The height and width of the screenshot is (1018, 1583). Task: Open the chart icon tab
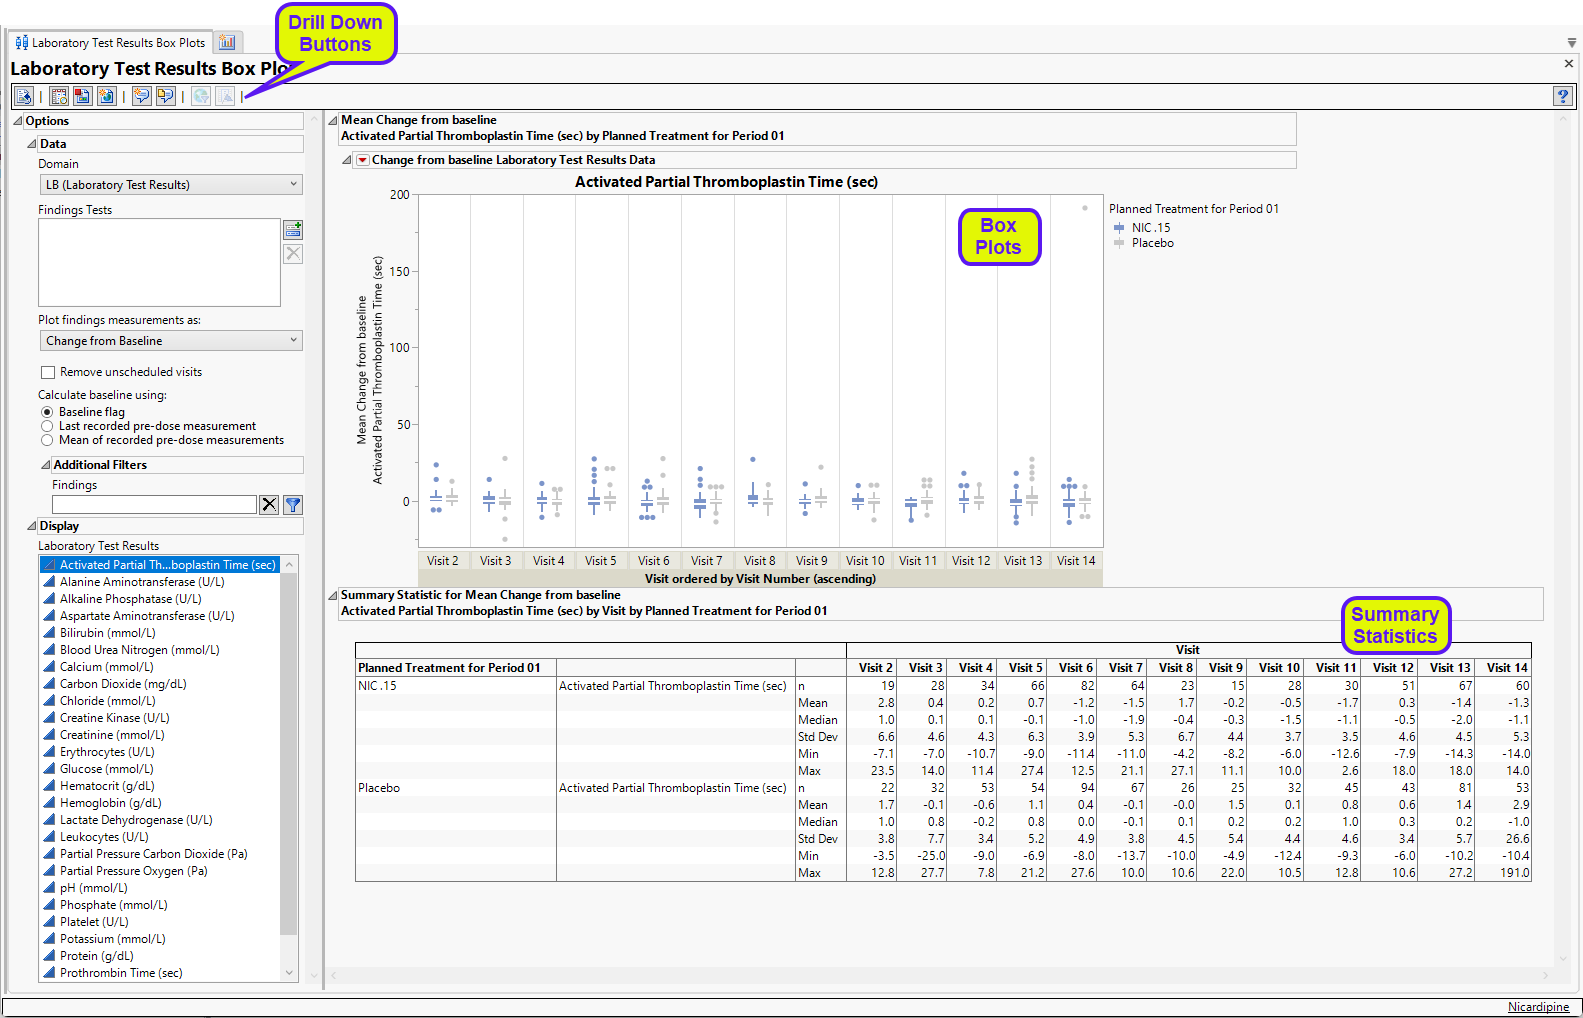click(x=227, y=42)
